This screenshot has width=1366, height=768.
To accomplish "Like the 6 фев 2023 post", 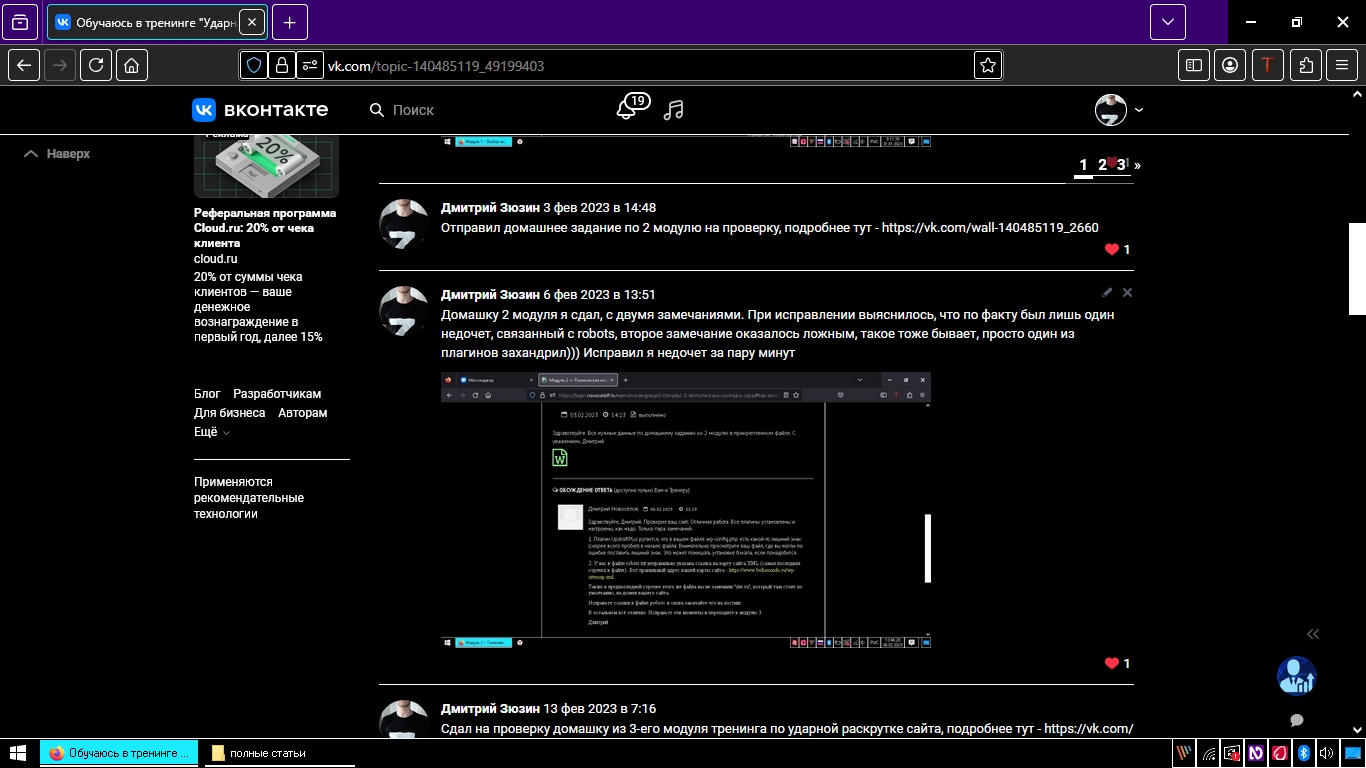I will click(x=1117, y=664).
